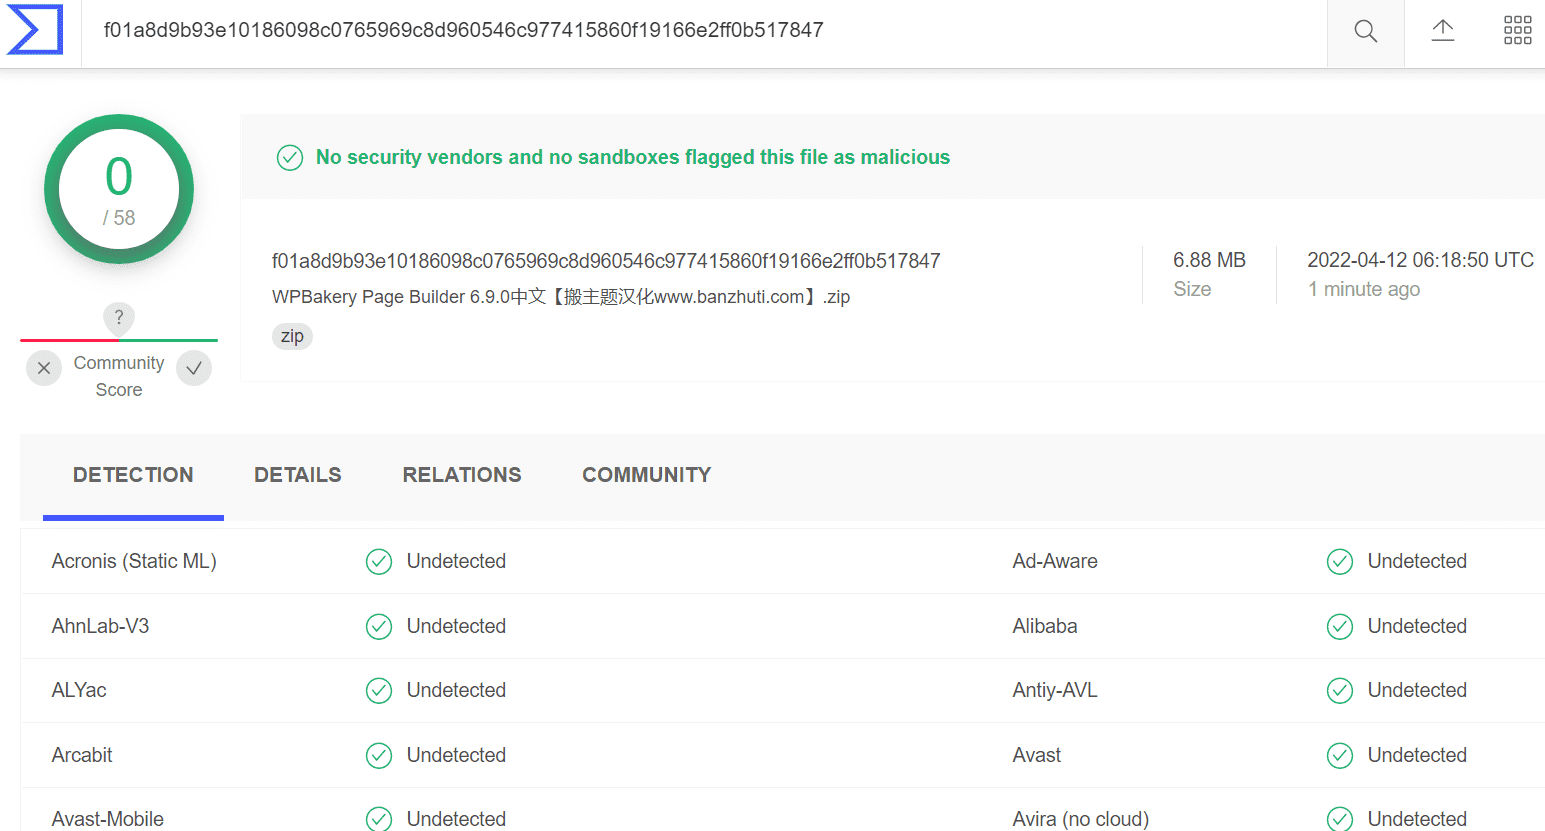Viewport: 1545px width, 831px height.
Task: Click the '1 minute ago' text
Action: point(1364,289)
